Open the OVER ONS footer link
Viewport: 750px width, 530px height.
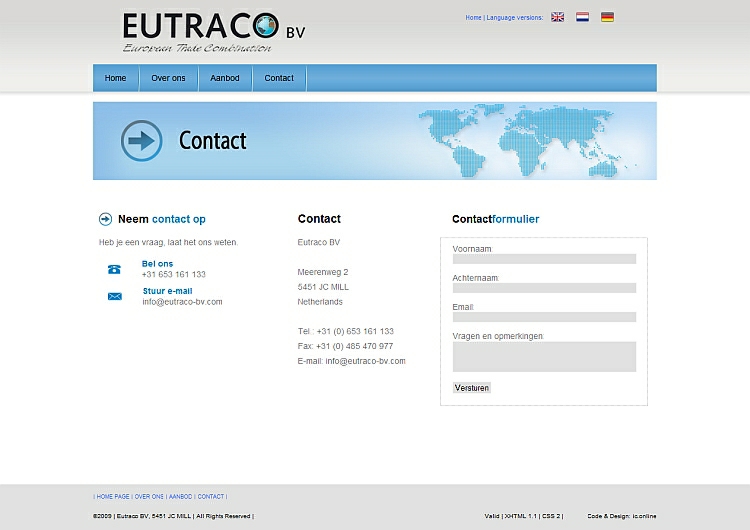click(x=149, y=496)
